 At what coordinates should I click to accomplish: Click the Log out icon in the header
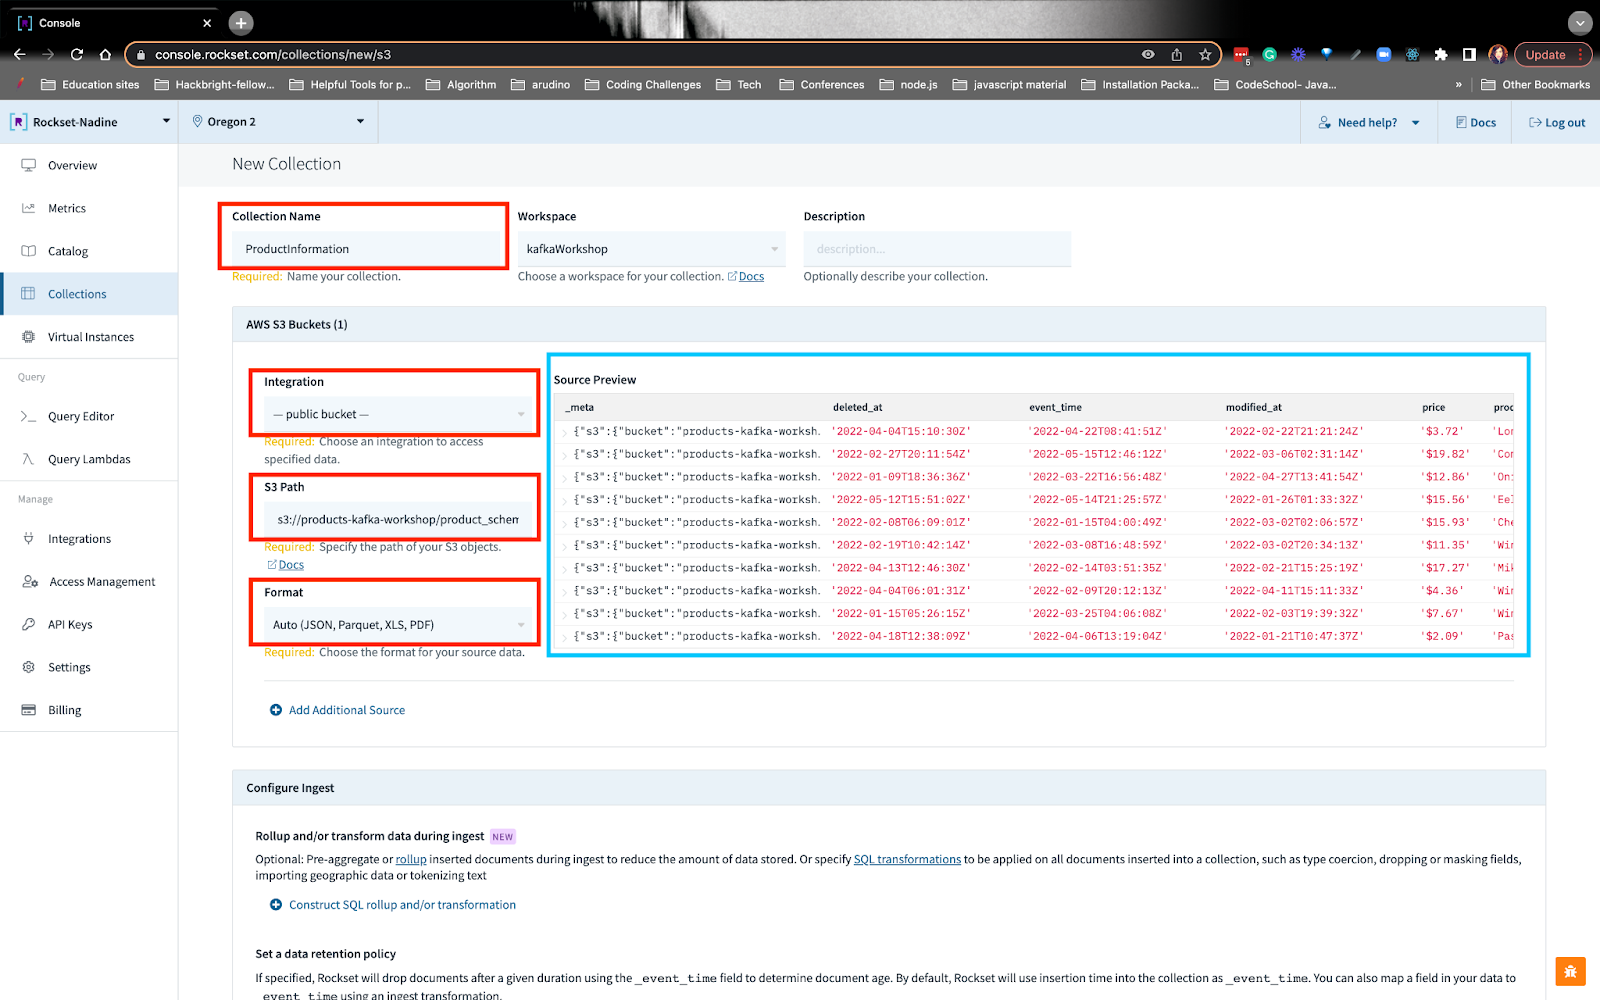[1535, 122]
